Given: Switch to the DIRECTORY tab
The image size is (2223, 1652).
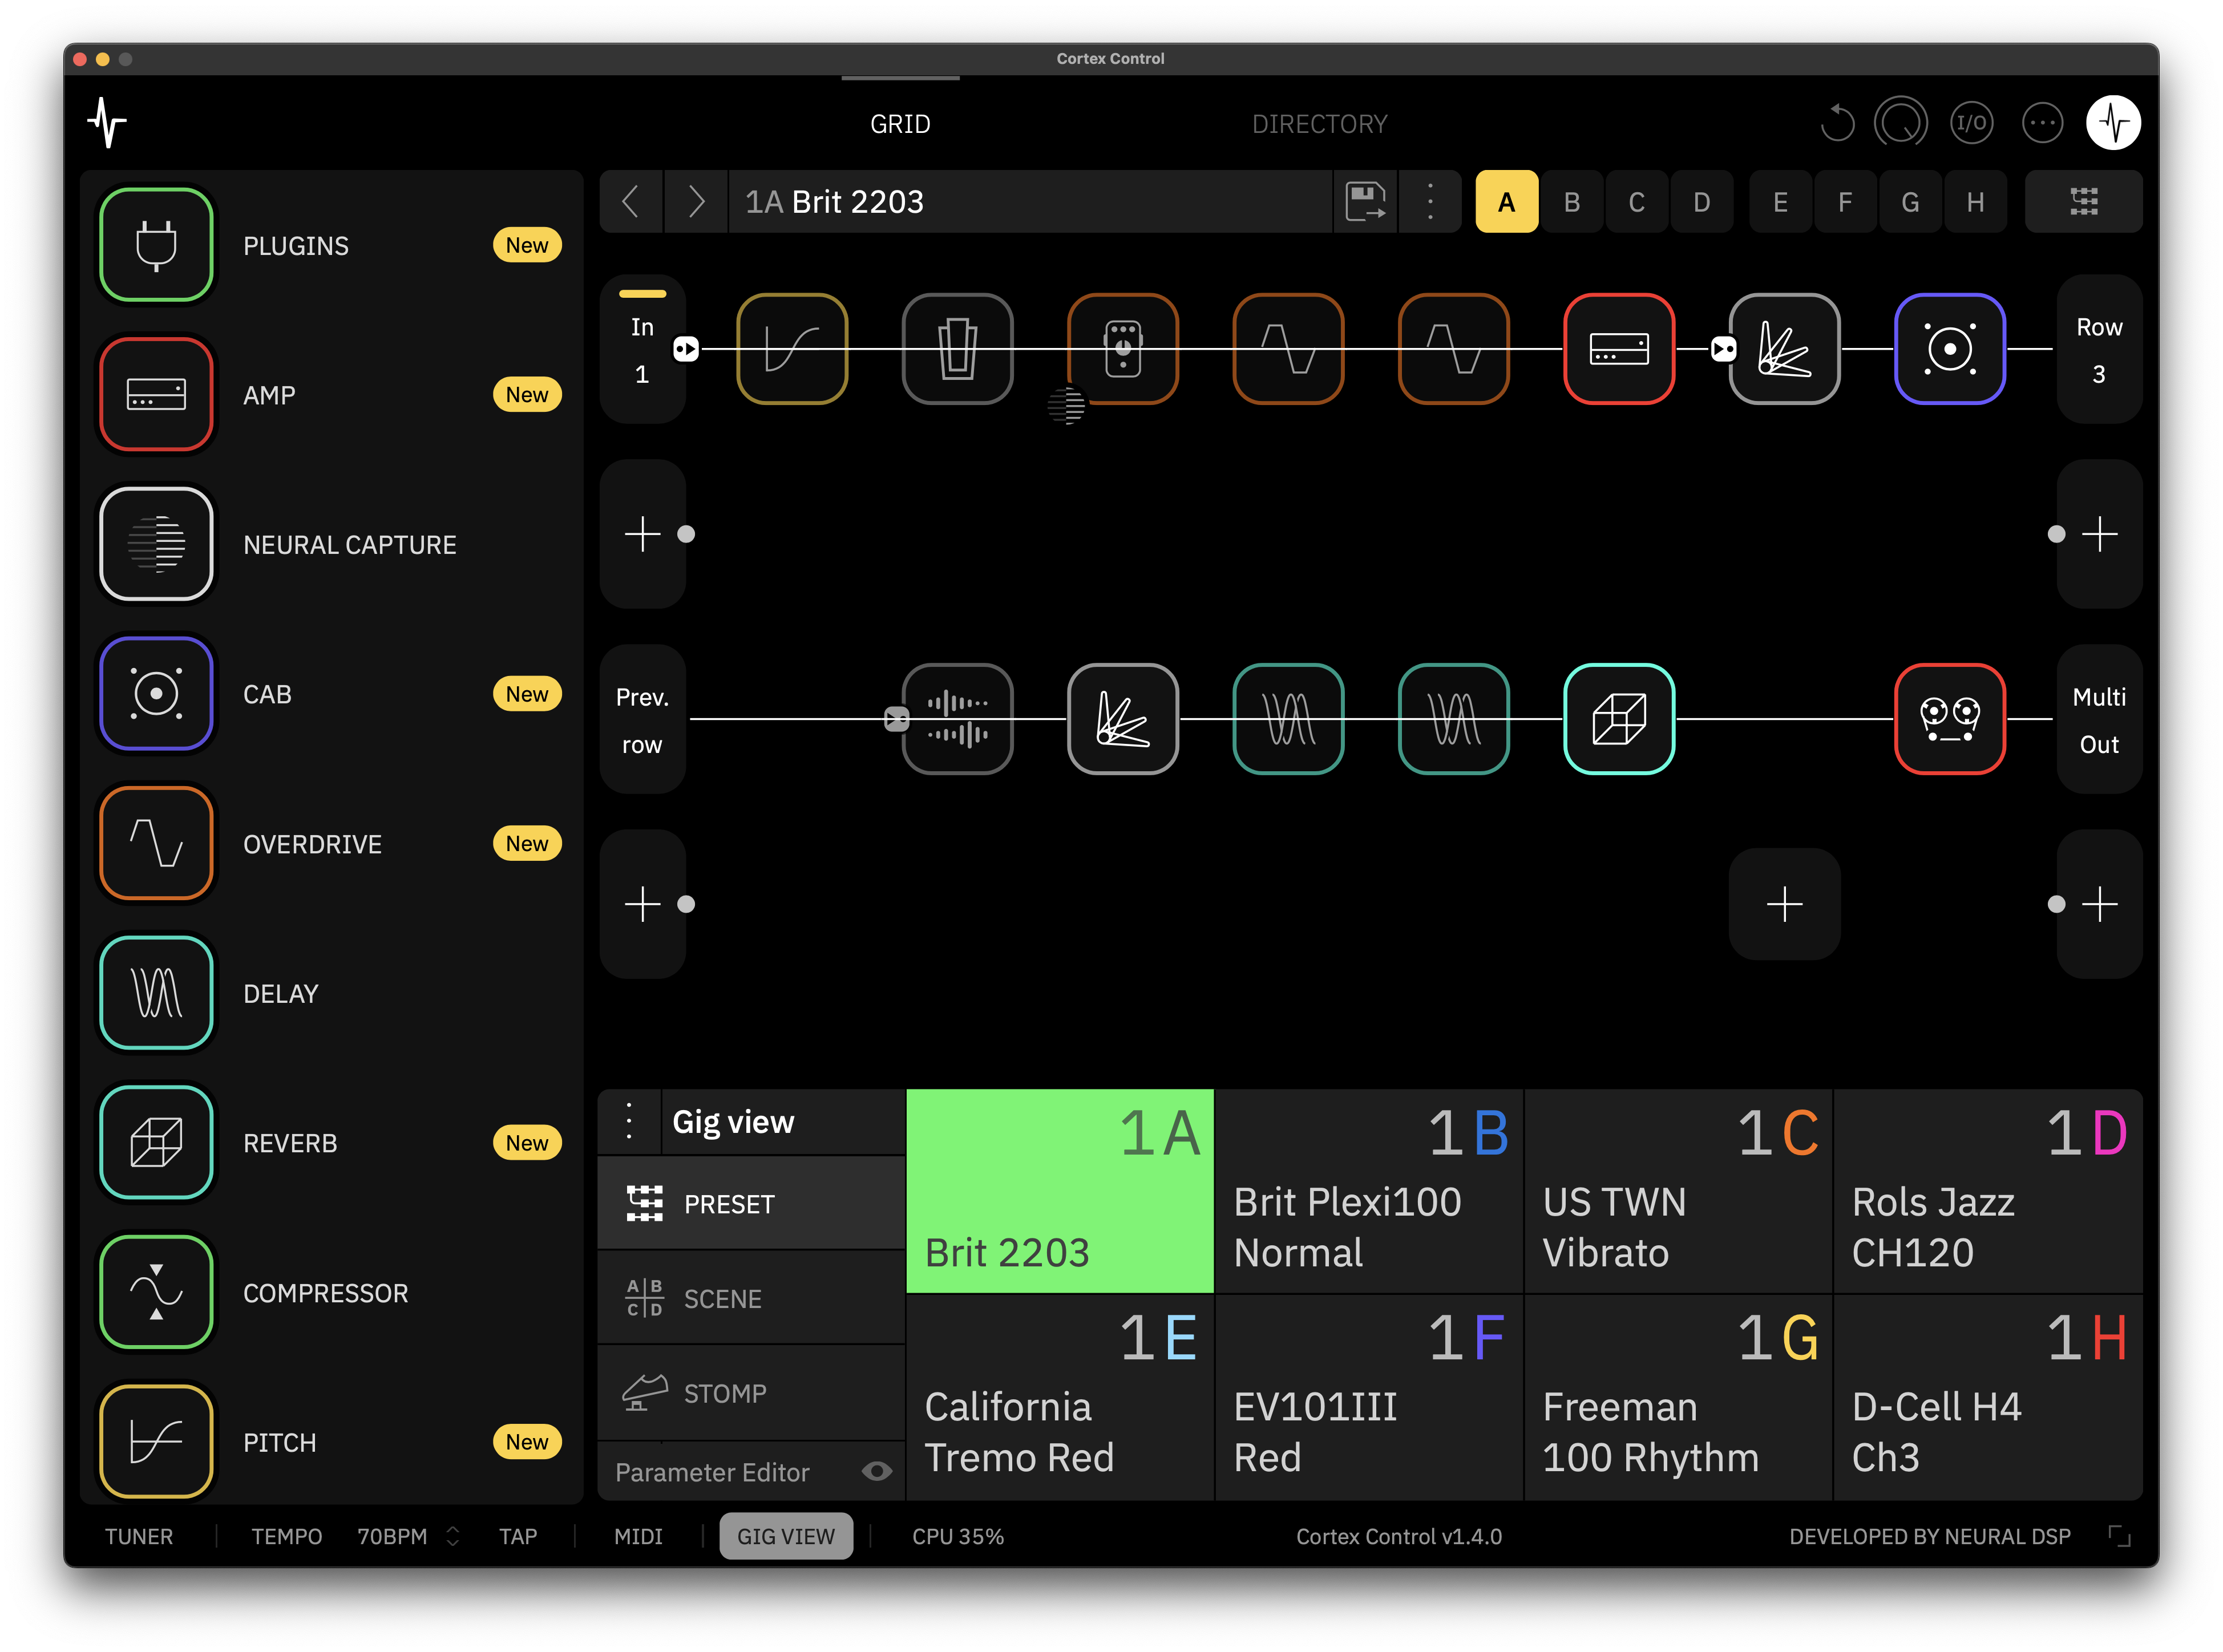Looking at the screenshot, I should [x=1319, y=124].
